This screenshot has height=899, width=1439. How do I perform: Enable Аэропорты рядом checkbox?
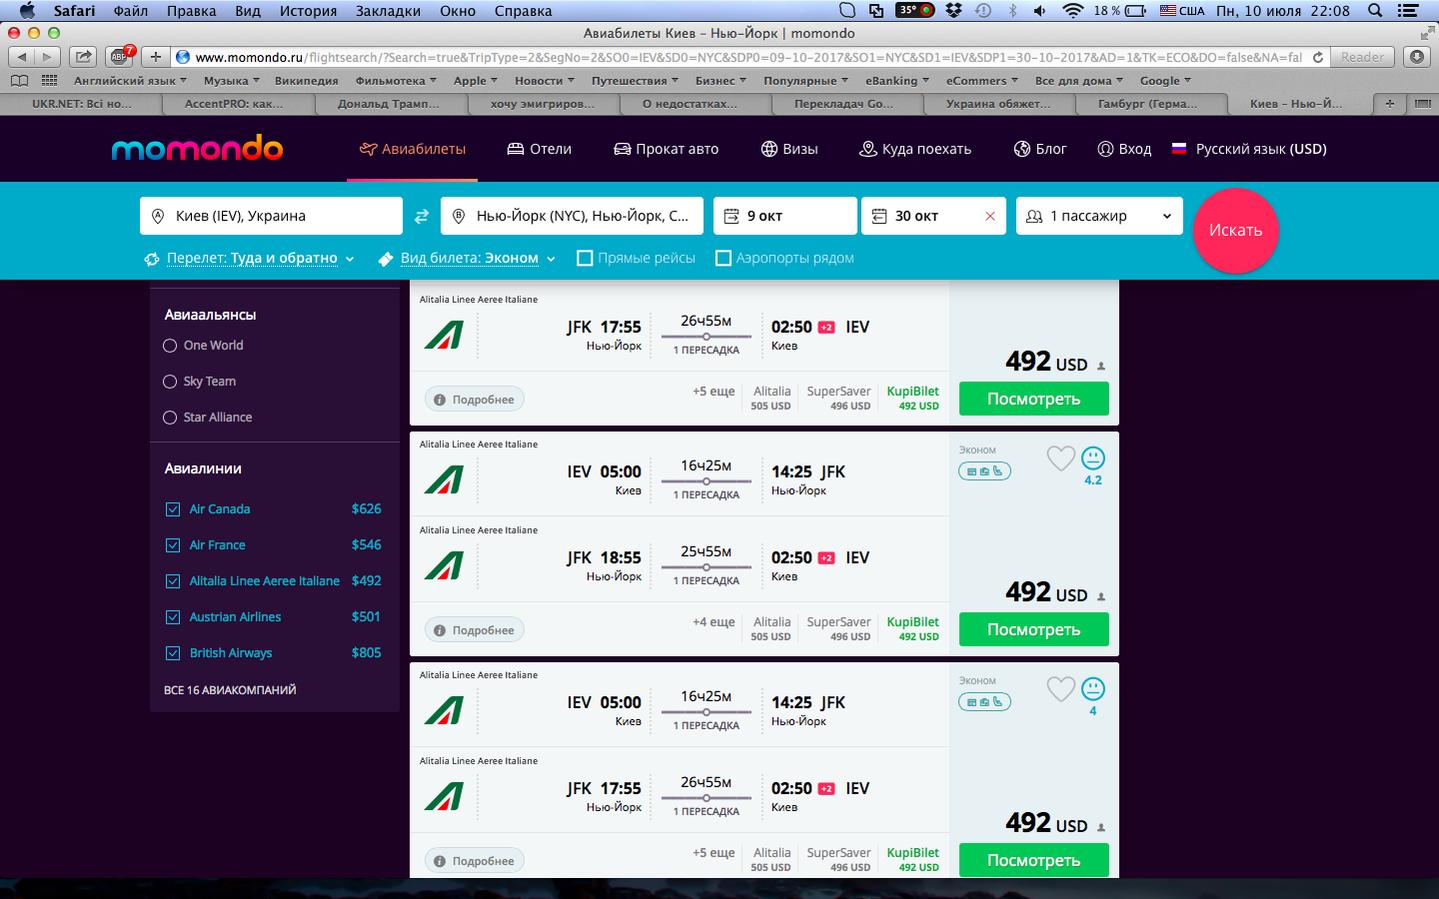point(723,258)
